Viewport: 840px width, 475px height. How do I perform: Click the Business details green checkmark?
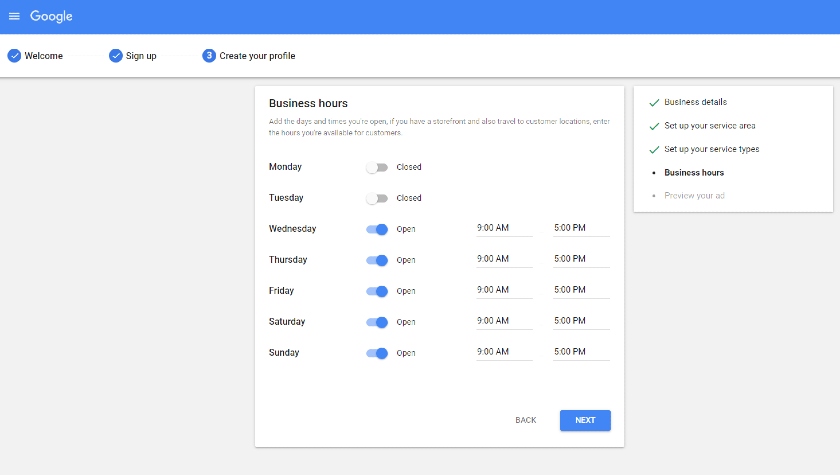(x=654, y=102)
